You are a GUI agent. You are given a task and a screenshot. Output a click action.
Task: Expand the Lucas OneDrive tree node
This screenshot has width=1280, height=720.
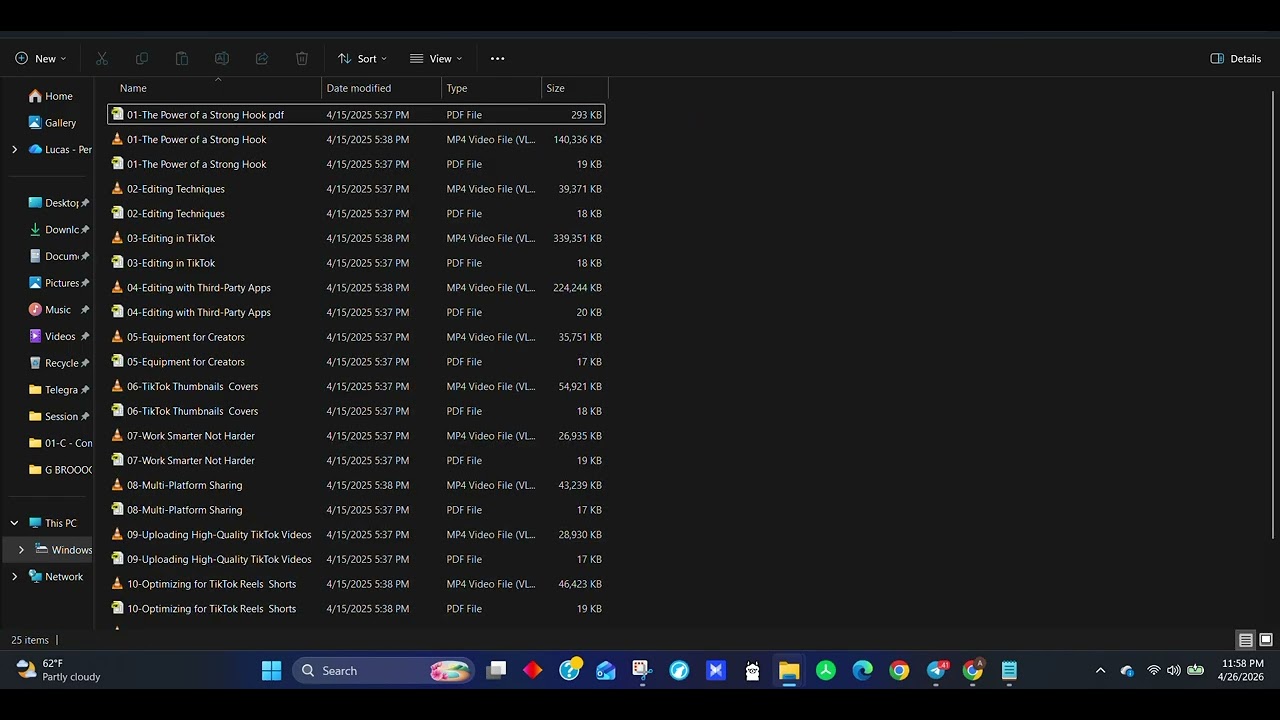pyautogui.click(x=14, y=150)
